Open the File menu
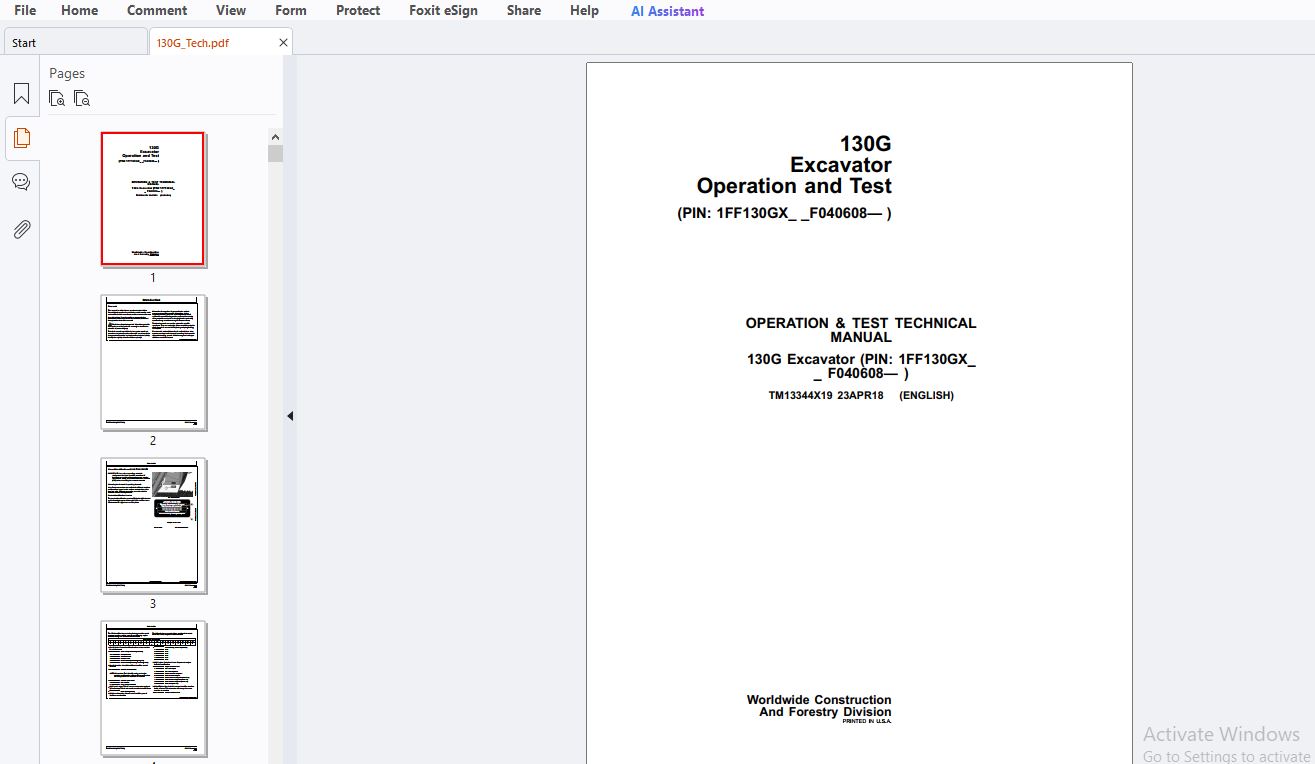The width and height of the screenshot is (1315, 764). tap(25, 10)
